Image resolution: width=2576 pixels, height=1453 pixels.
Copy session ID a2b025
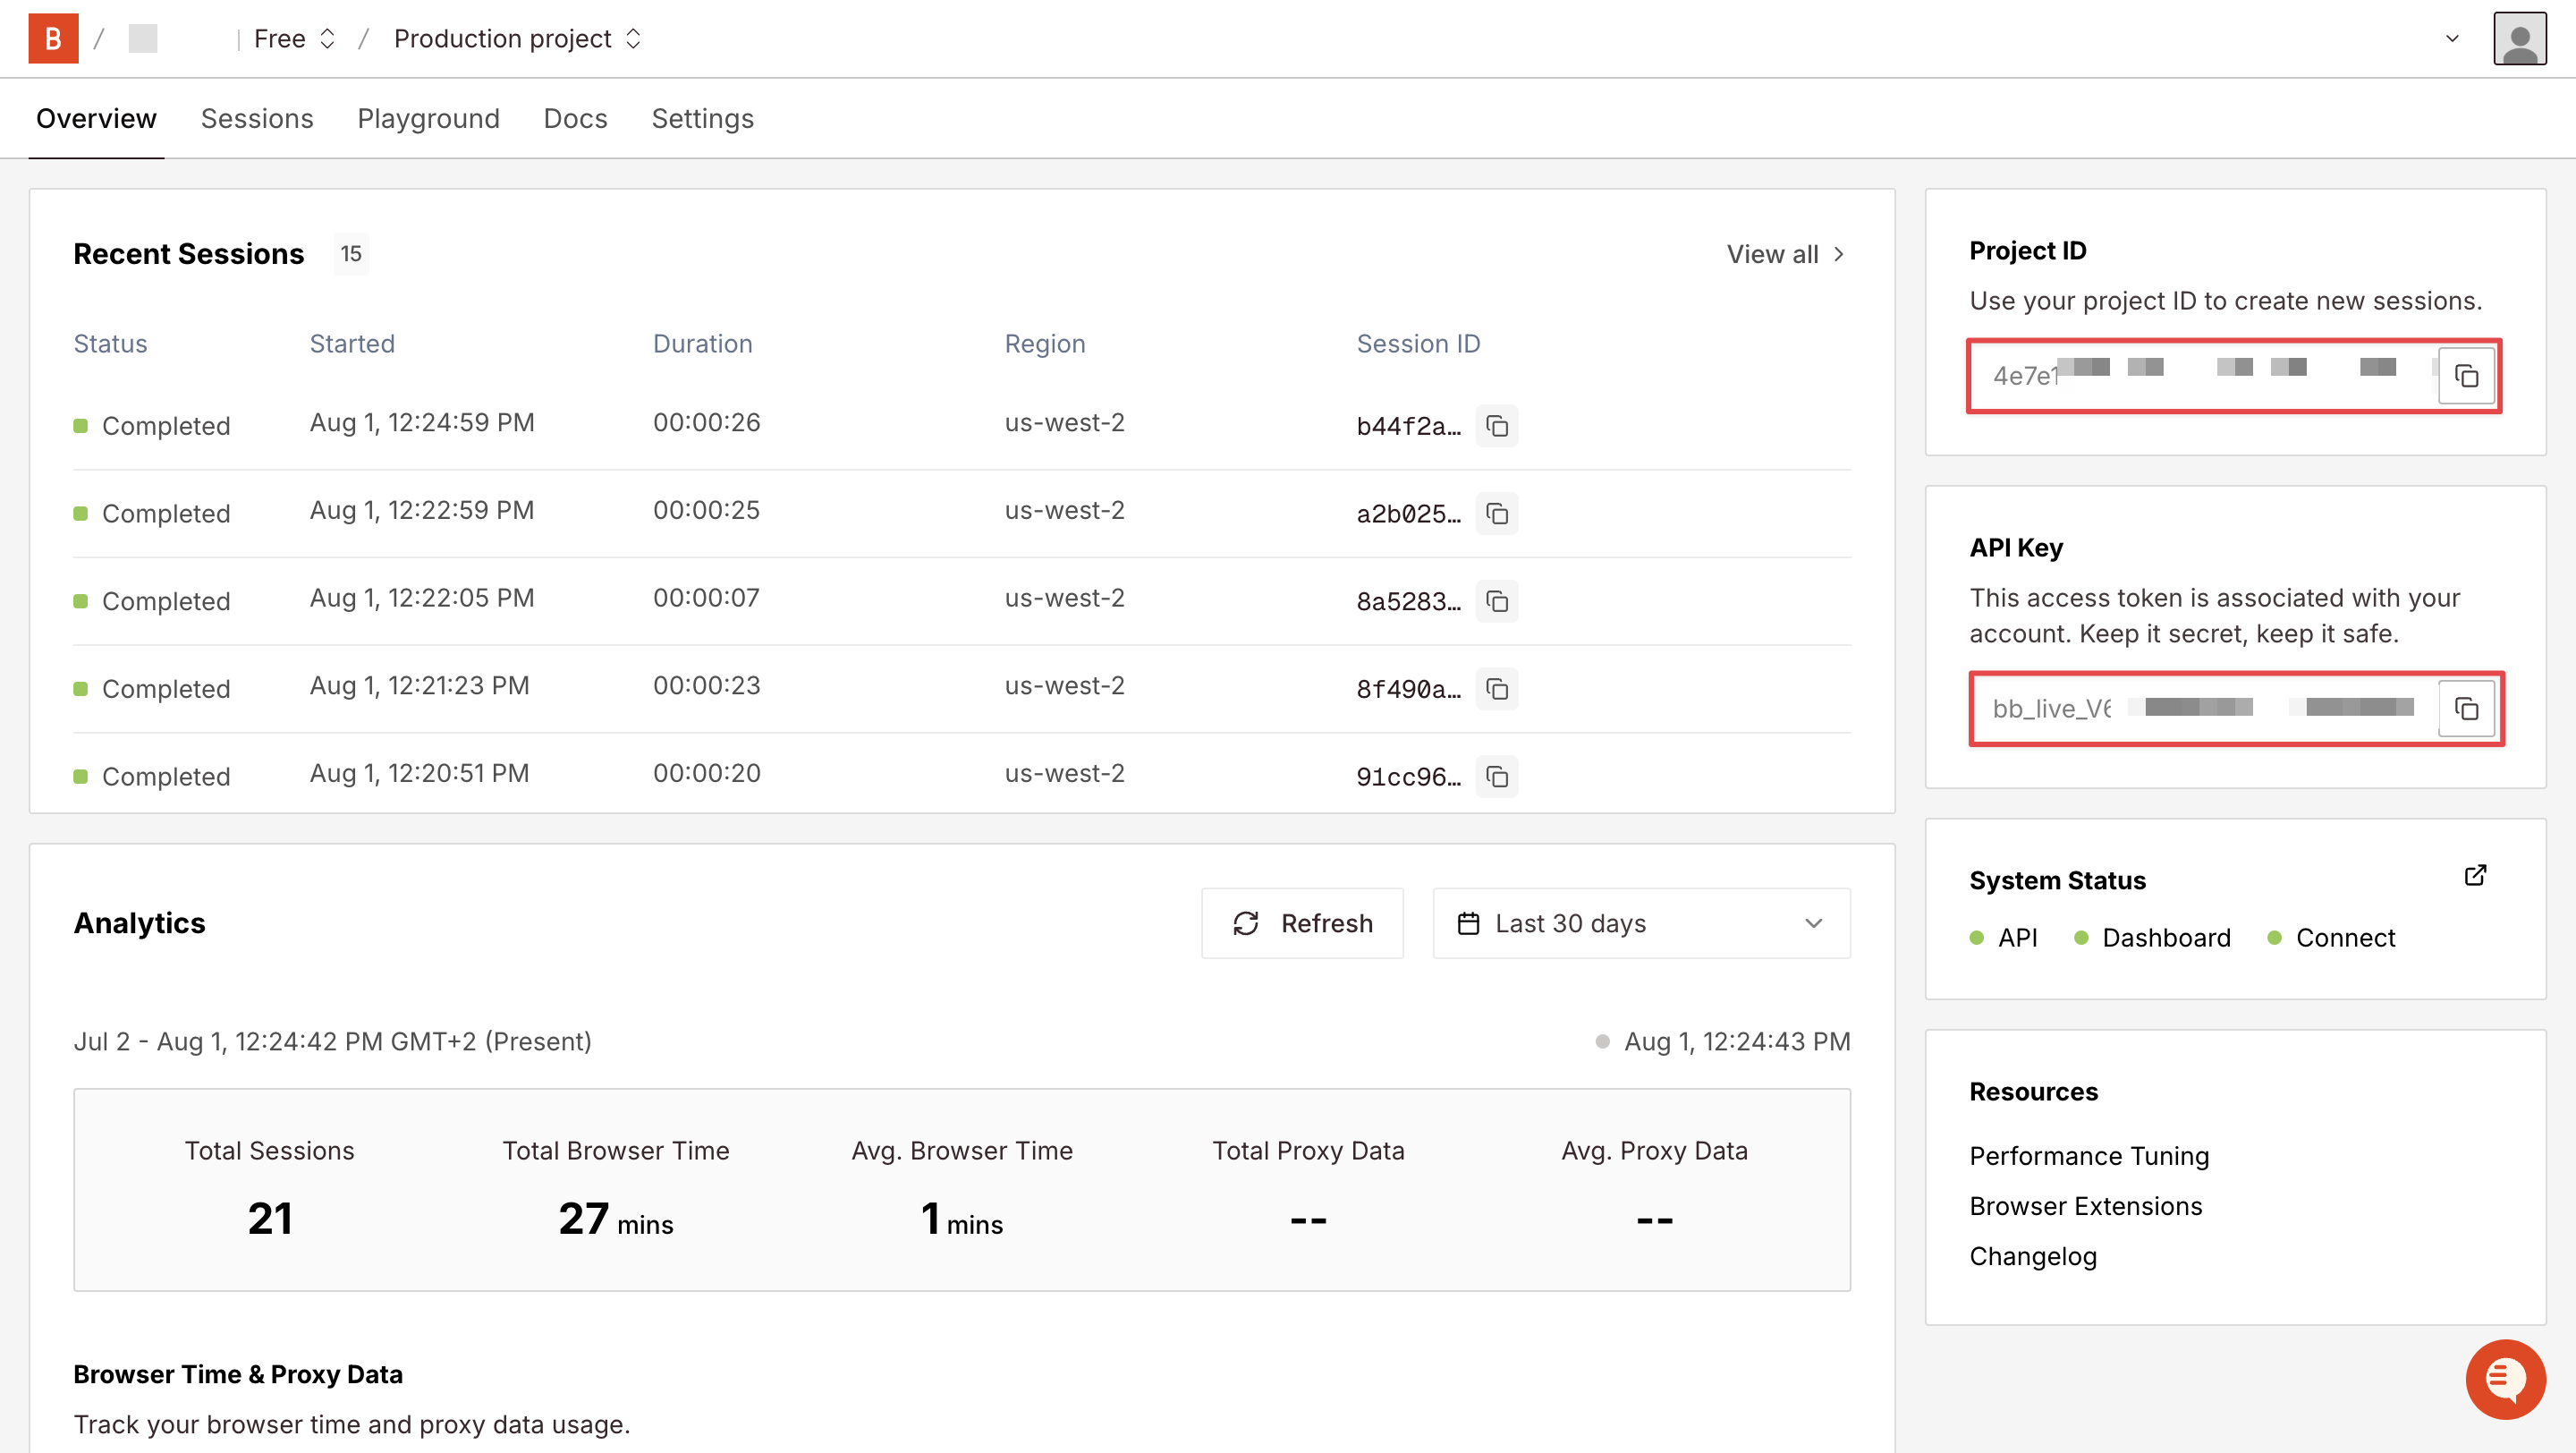tap(1497, 513)
